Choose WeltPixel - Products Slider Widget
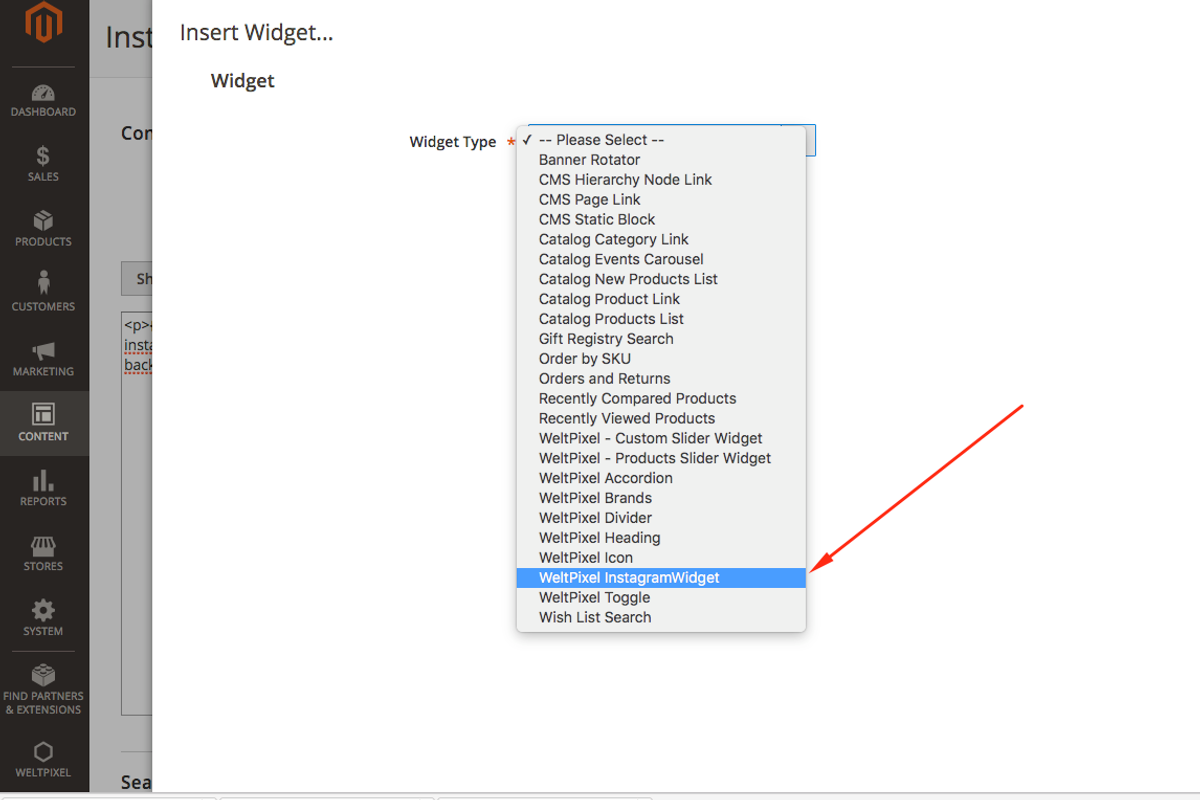Image resolution: width=1200 pixels, height=800 pixels. click(661, 458)
